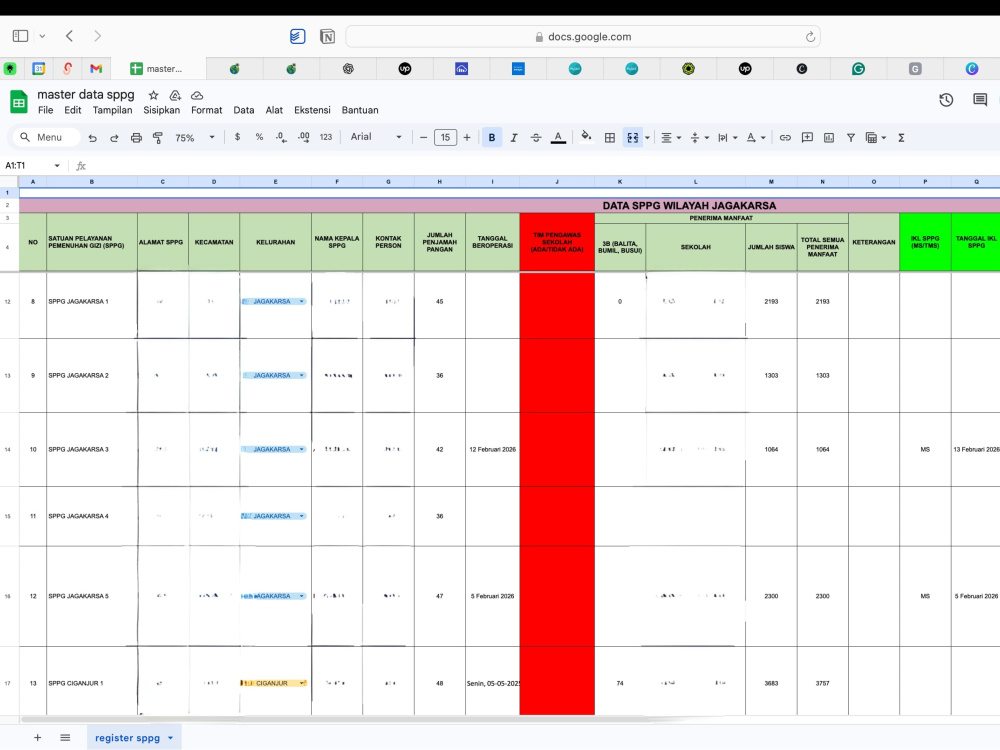This screenshot has height=750, width=1000.
Task: Toggle bold formatting
Action: (x=492, y=138)
